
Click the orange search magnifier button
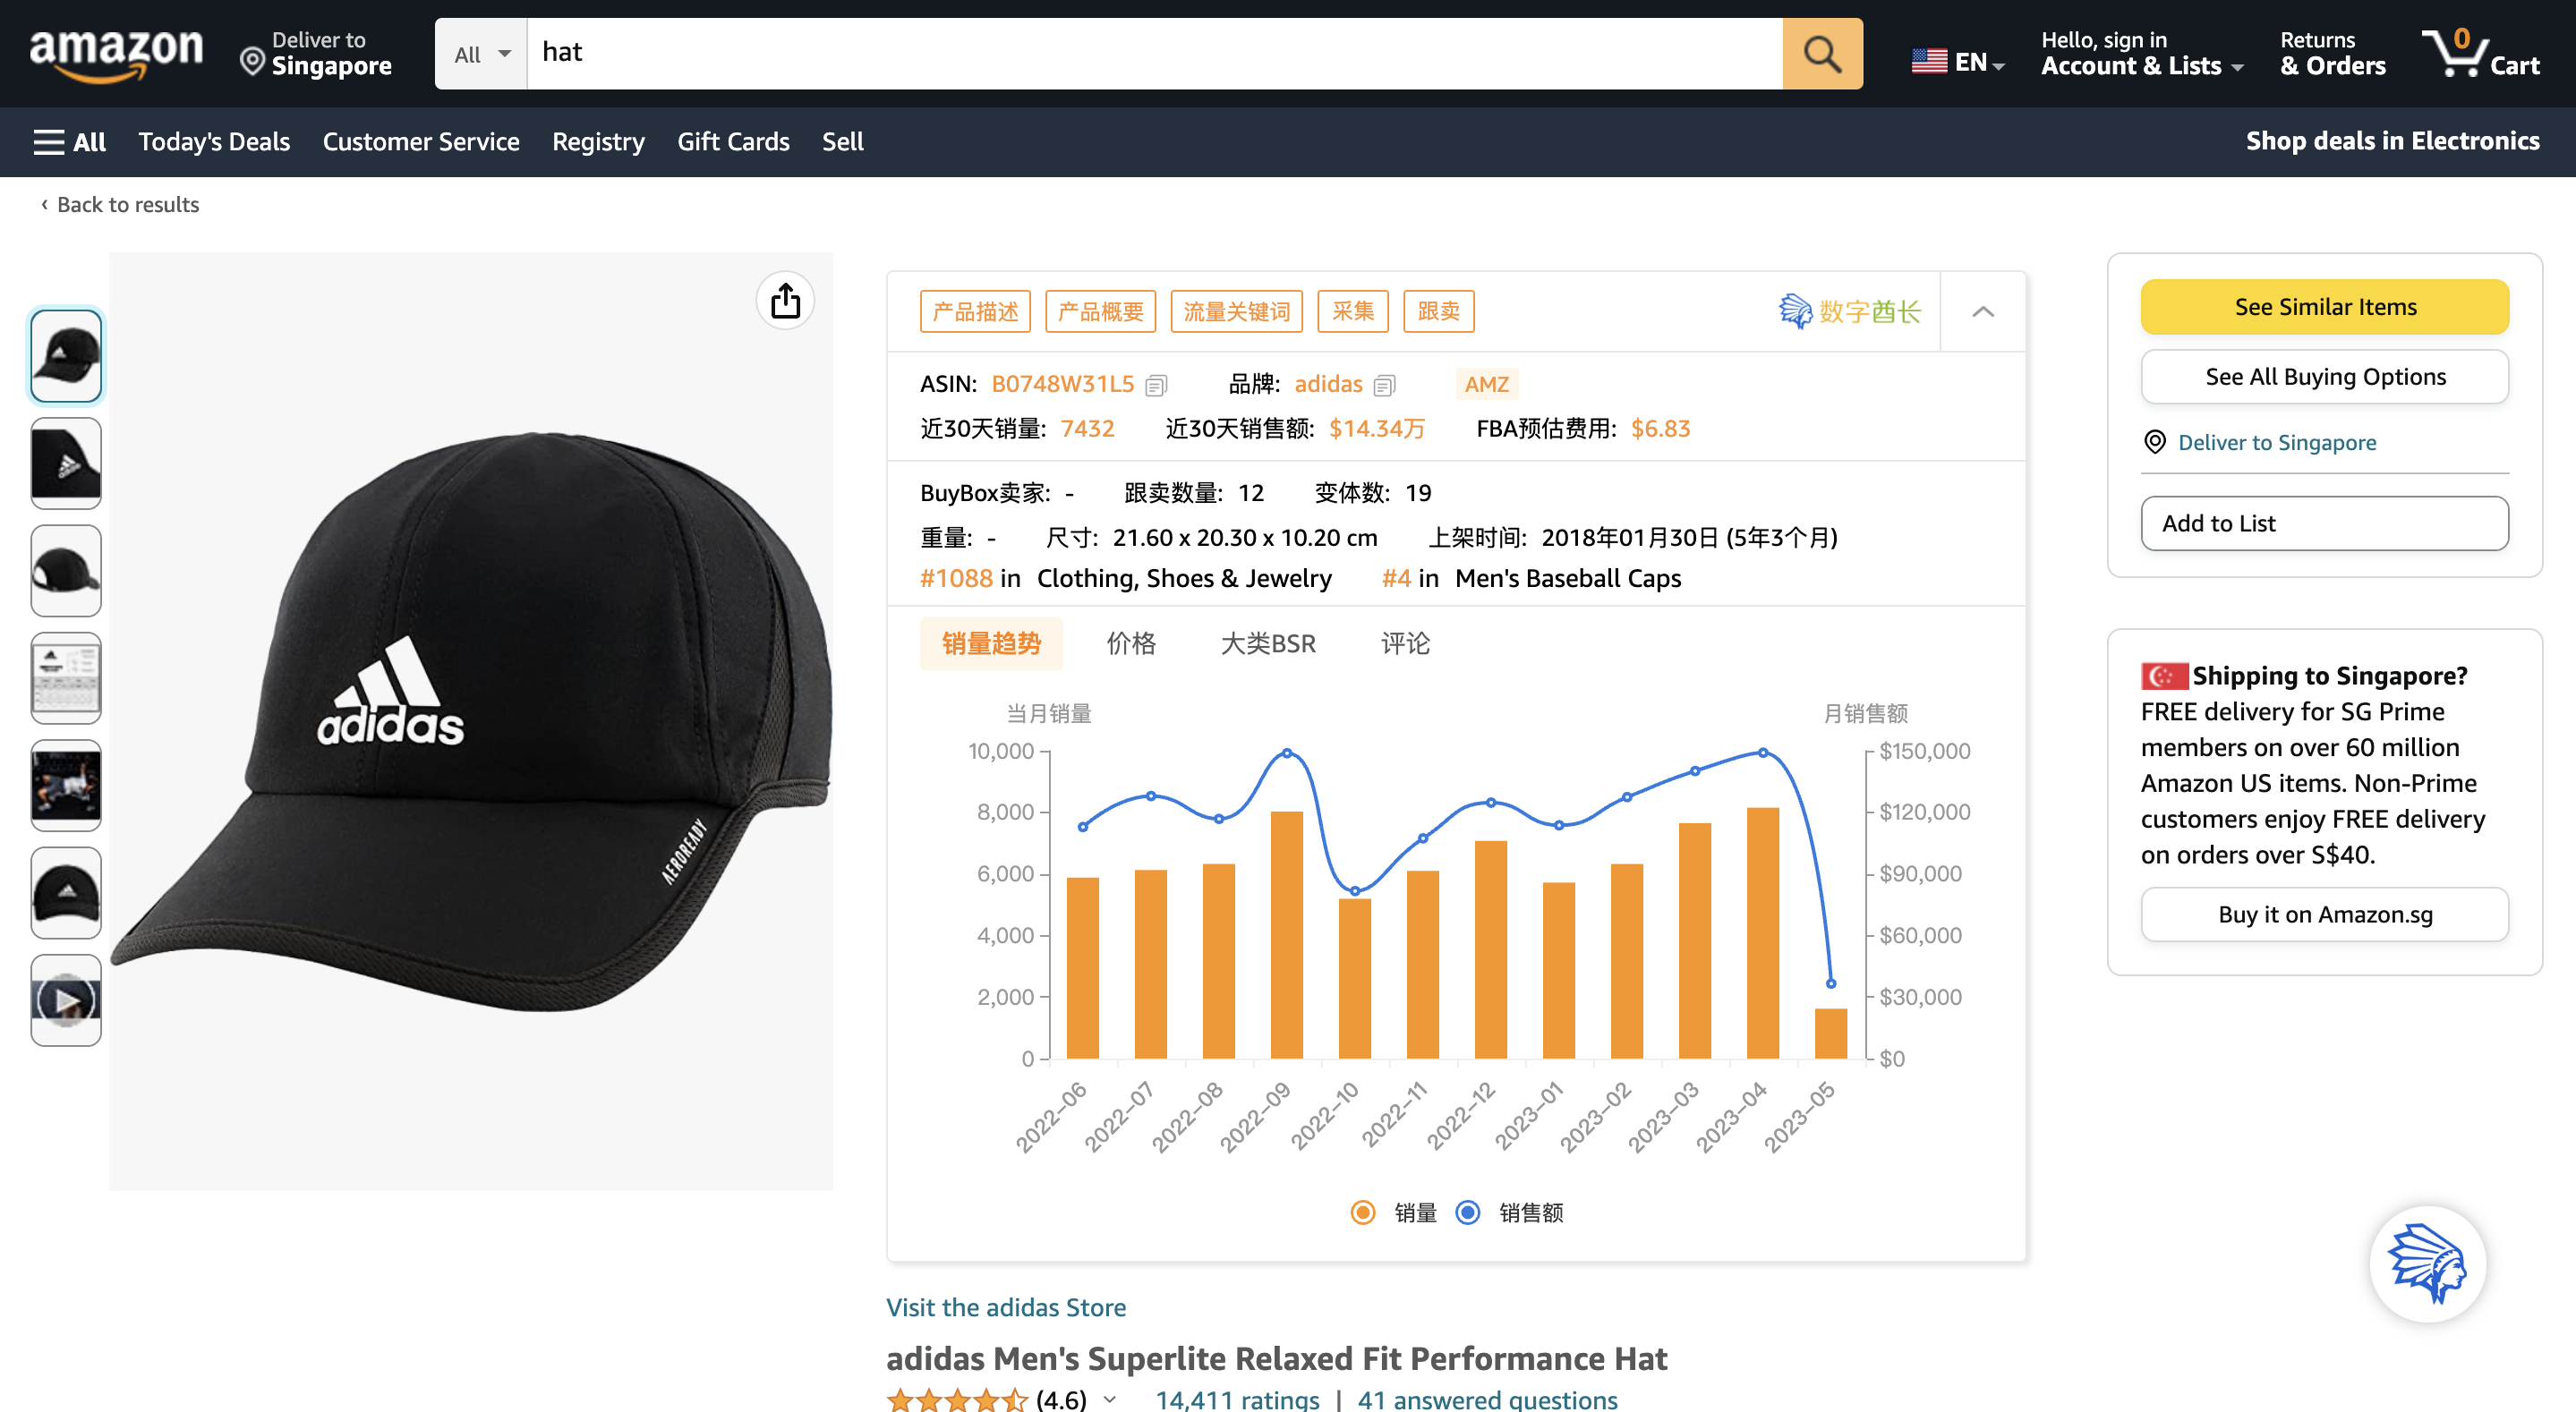[x=1821, y=54]
